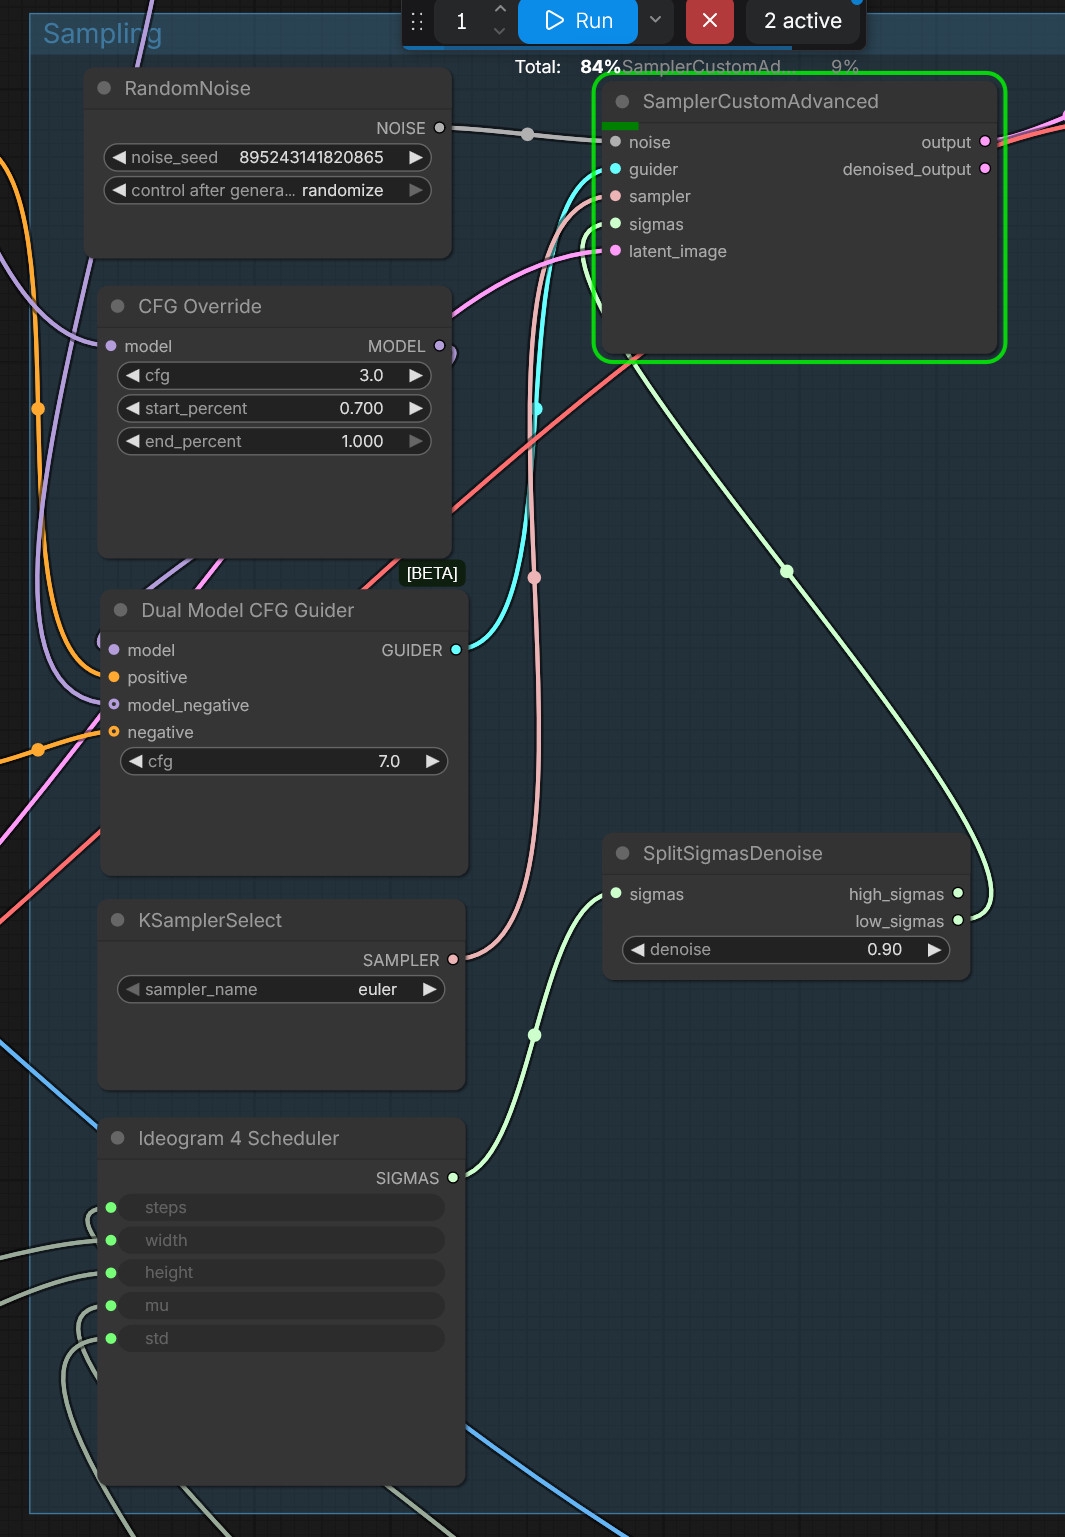The image size is (1065, 1537).
Task: Cancel the current run with red X
Action: tap(710, 21)
